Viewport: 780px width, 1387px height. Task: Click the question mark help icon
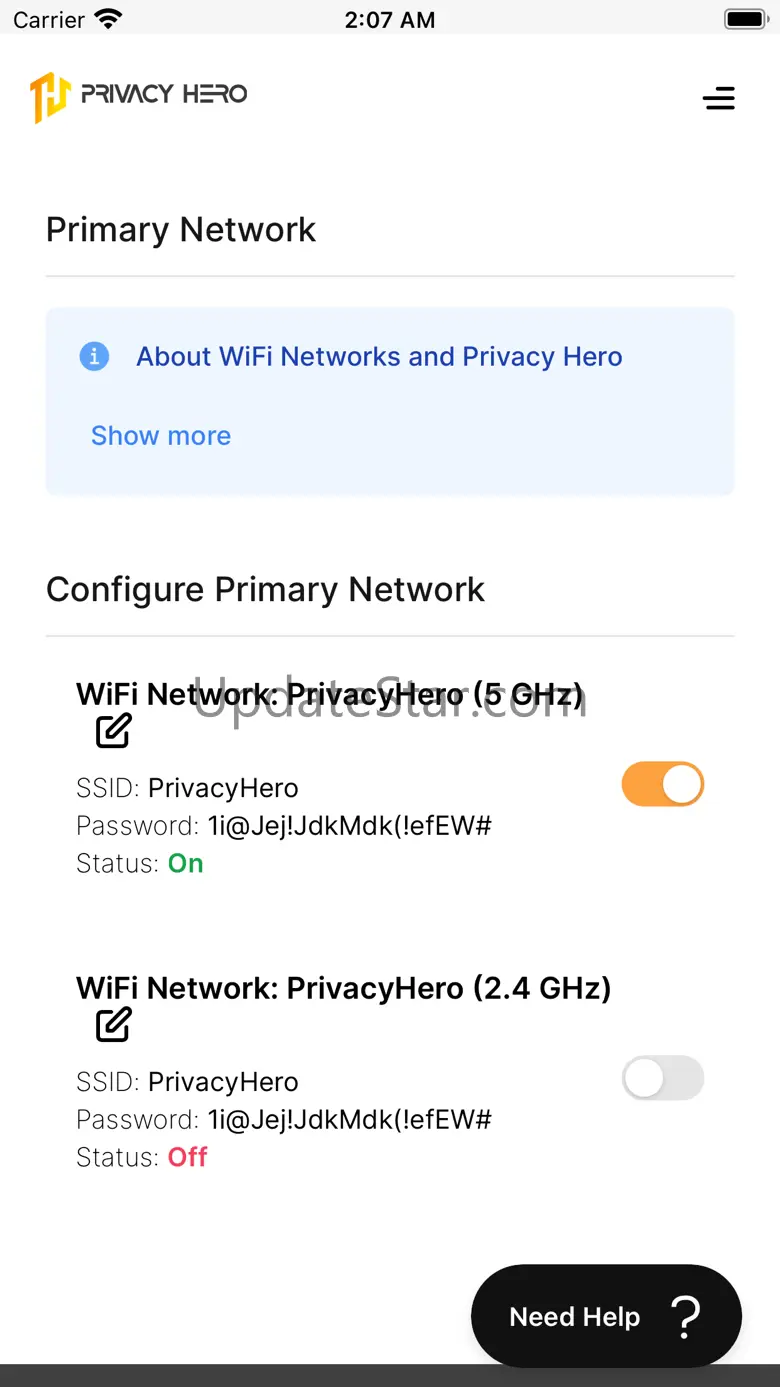686,1316
